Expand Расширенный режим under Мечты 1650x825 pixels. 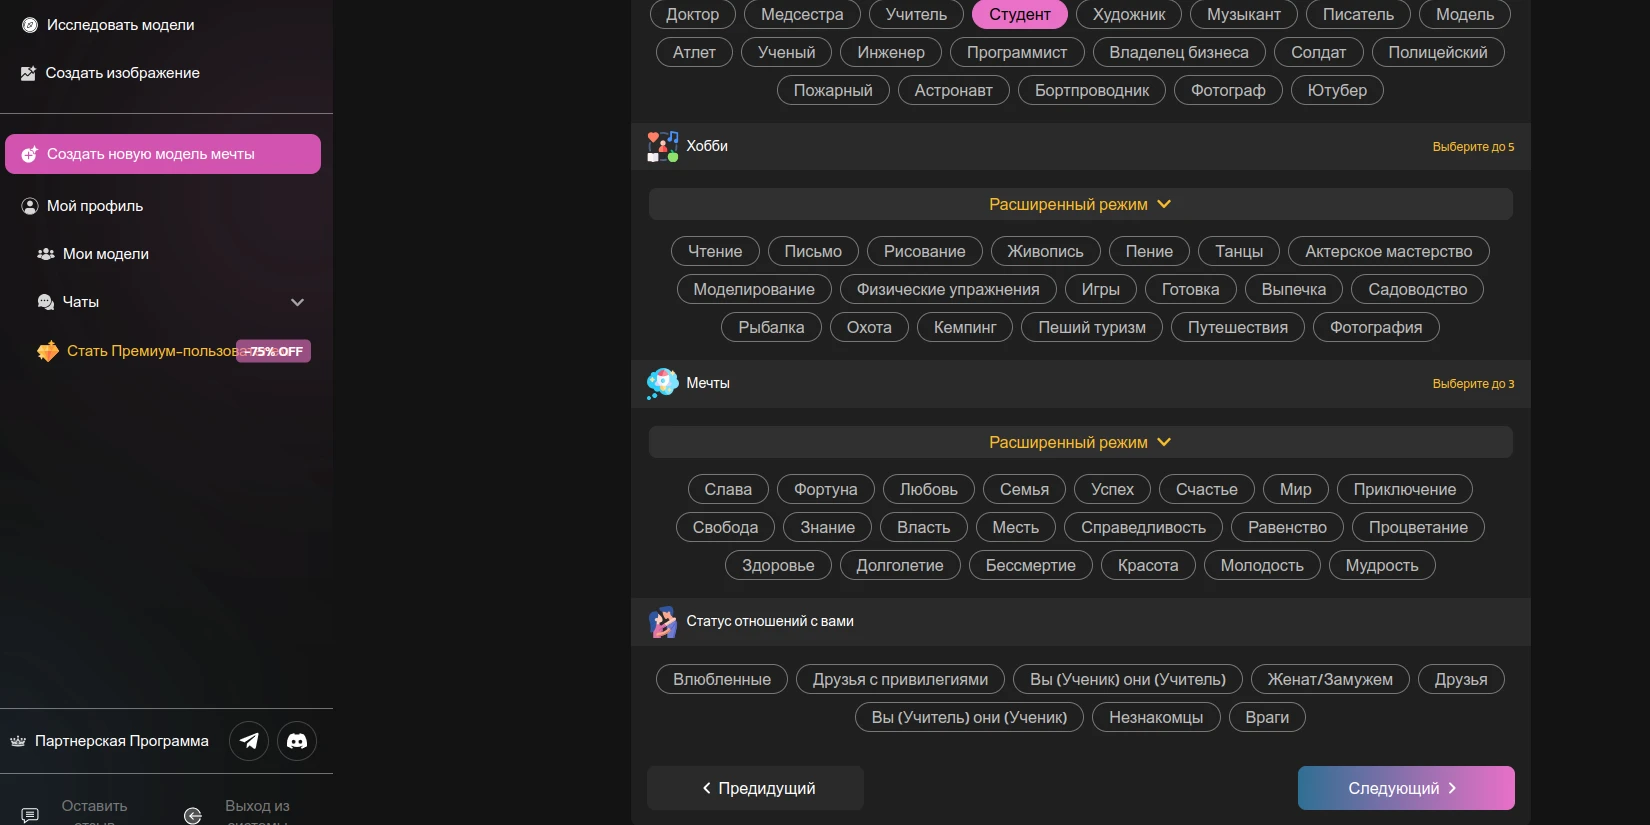[x=1080, y=442]
